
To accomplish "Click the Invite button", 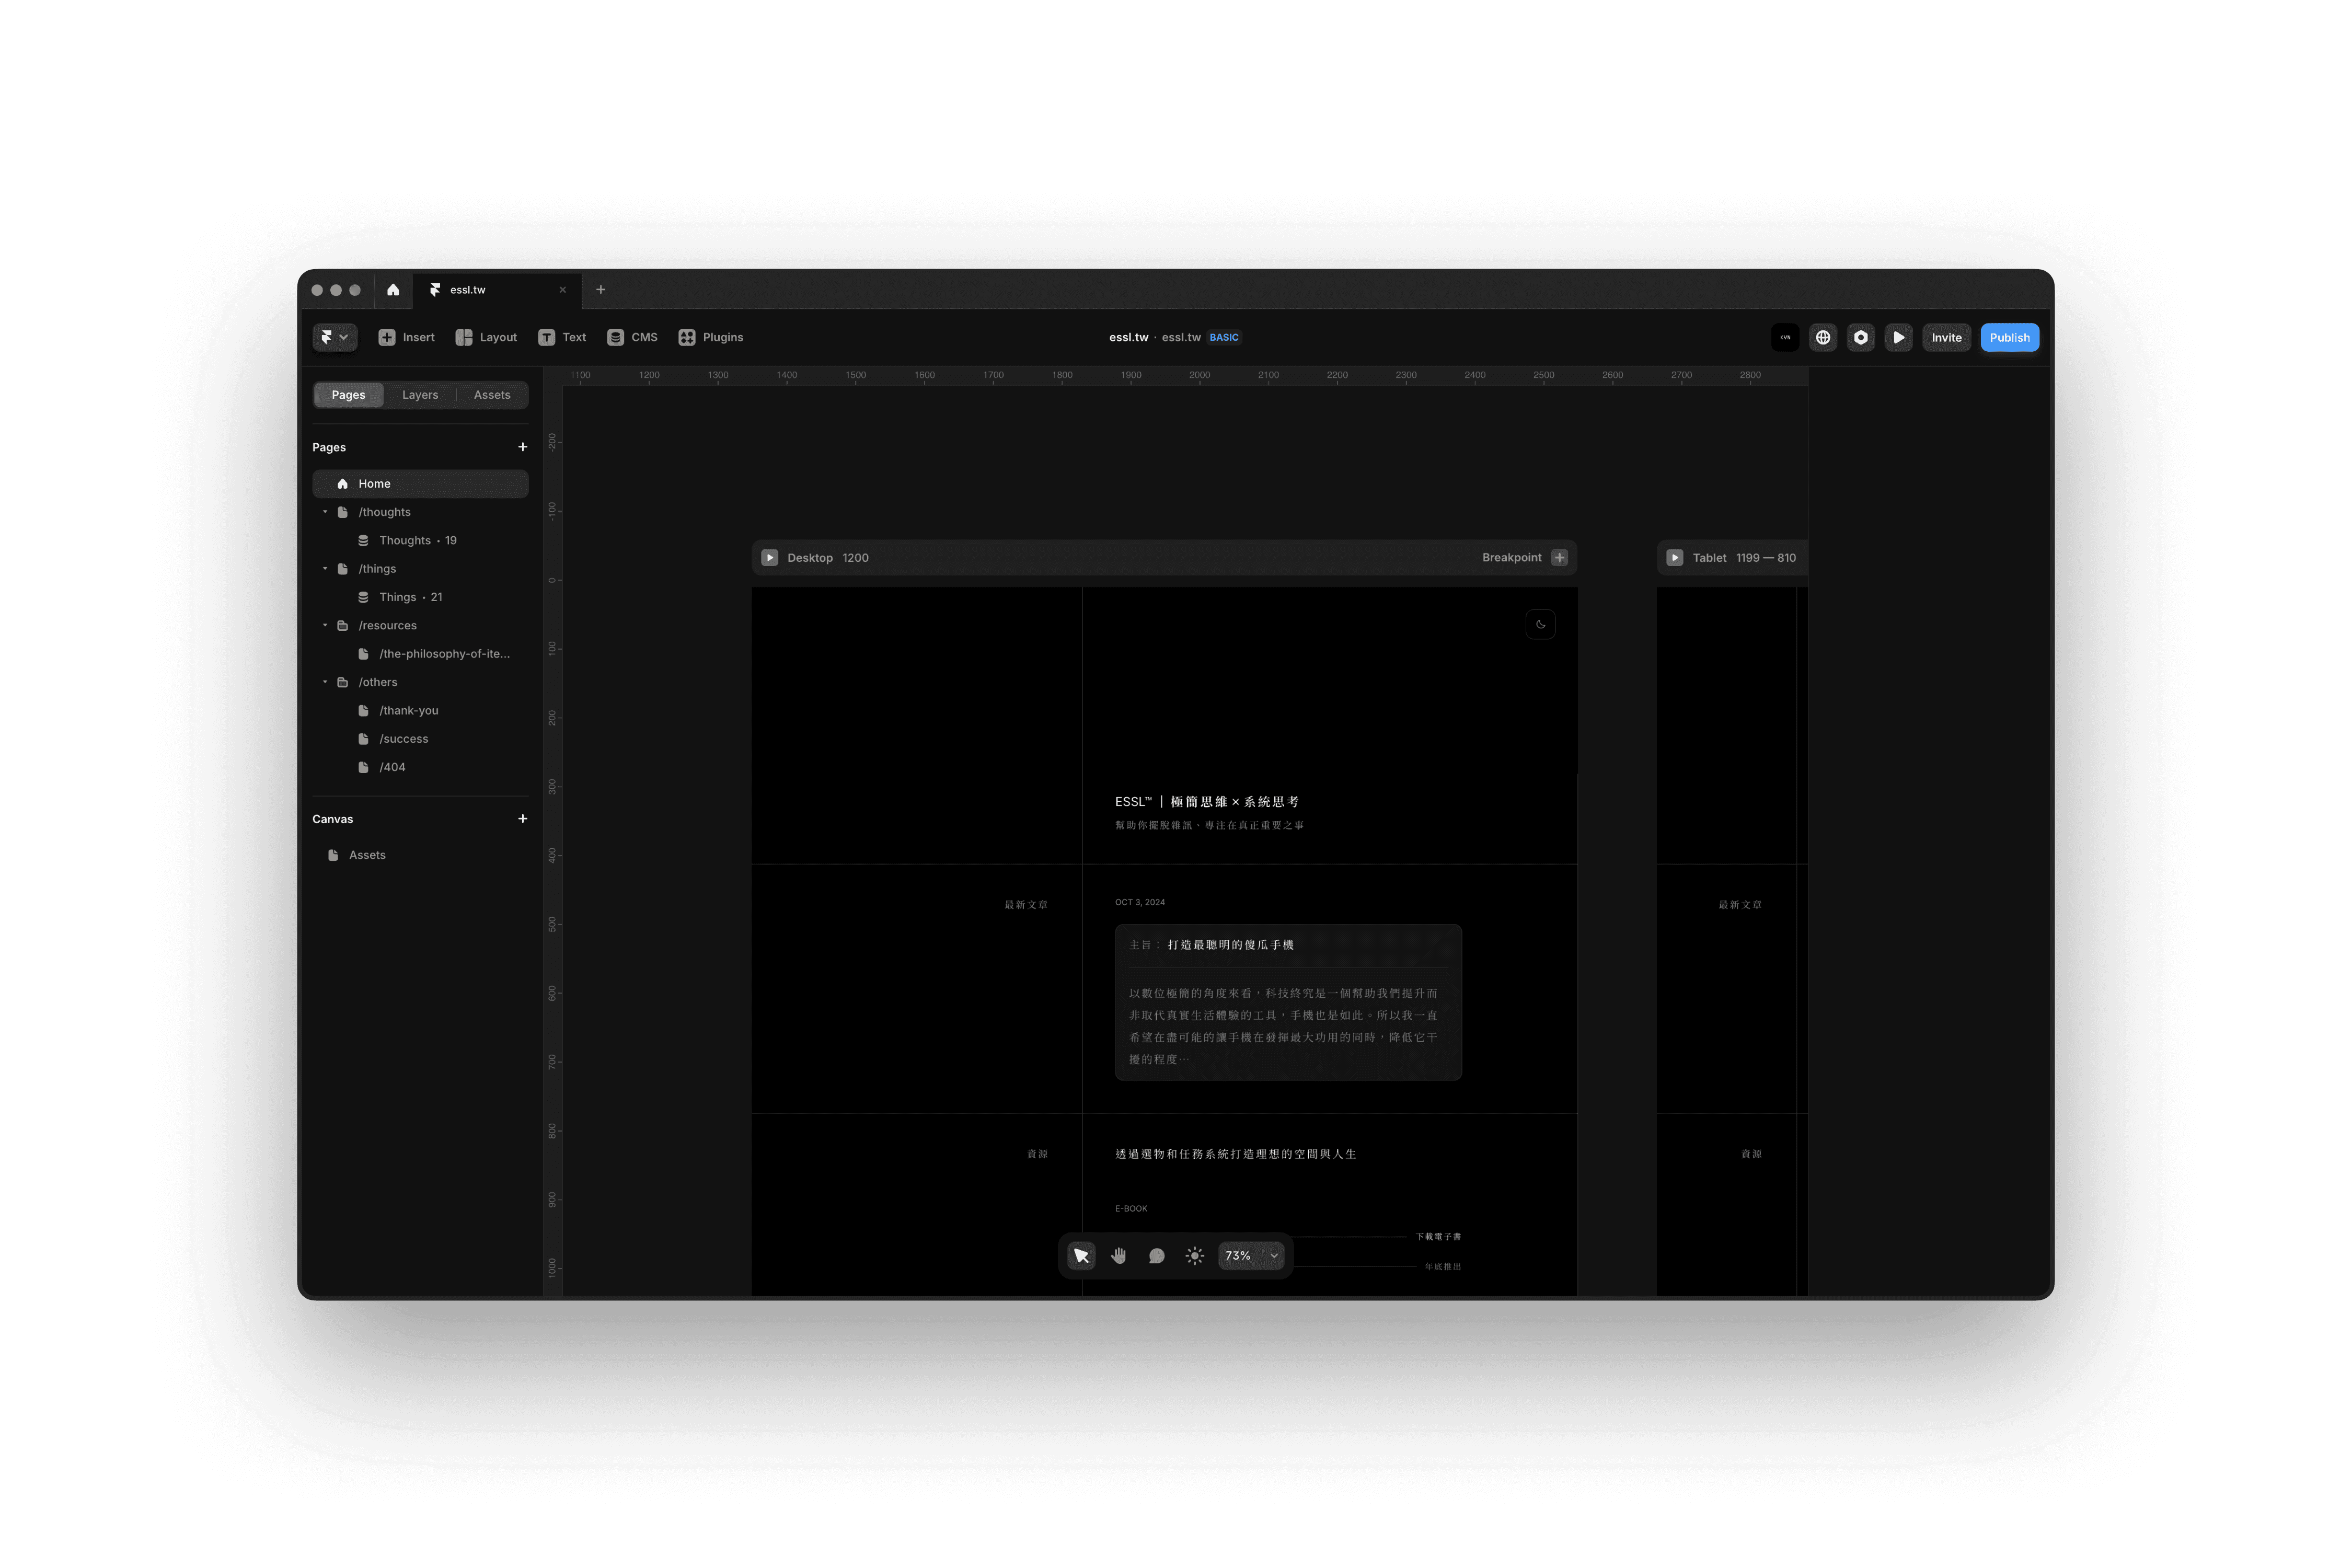I will coord(1946,336).
